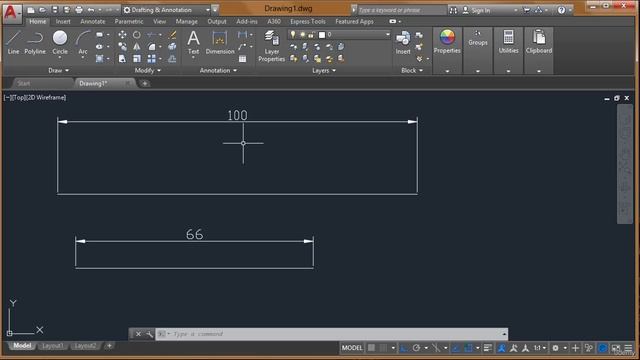
Task: Switch to the Start file tab
Action: click(24, 83)
